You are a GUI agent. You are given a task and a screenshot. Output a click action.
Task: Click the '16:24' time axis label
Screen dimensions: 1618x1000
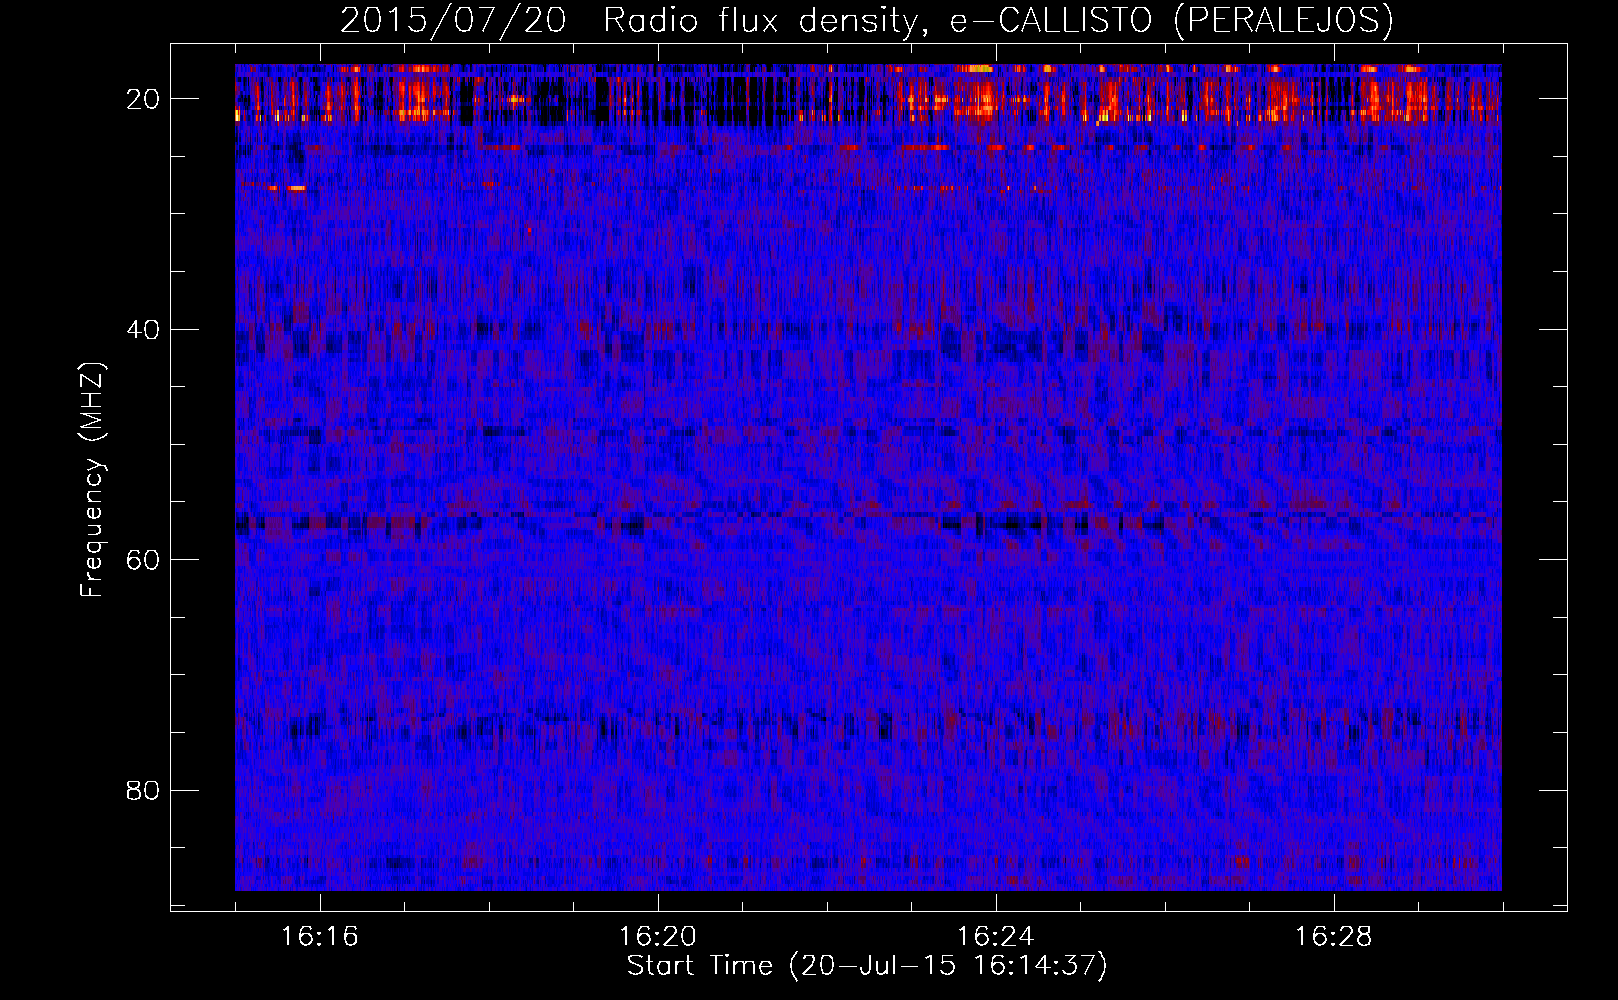[x=996, y=937]
